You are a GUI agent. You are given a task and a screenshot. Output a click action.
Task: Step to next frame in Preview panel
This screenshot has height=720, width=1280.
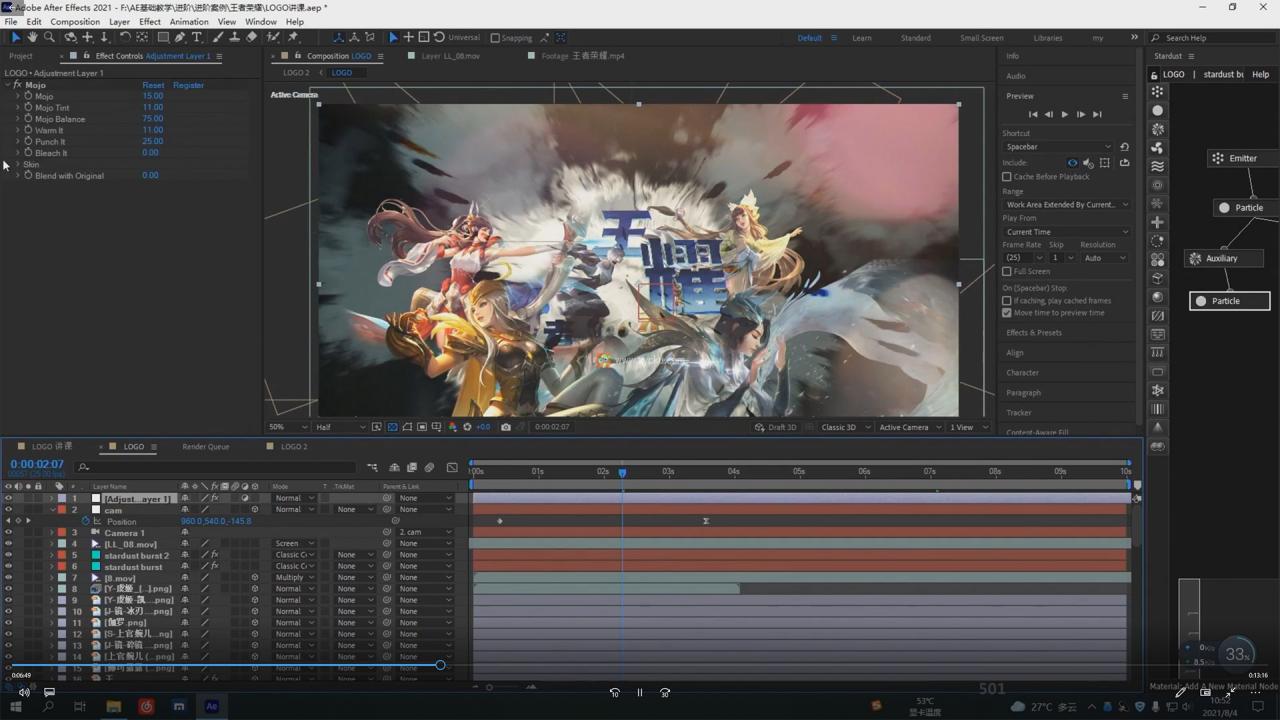tap(1081, 114)
